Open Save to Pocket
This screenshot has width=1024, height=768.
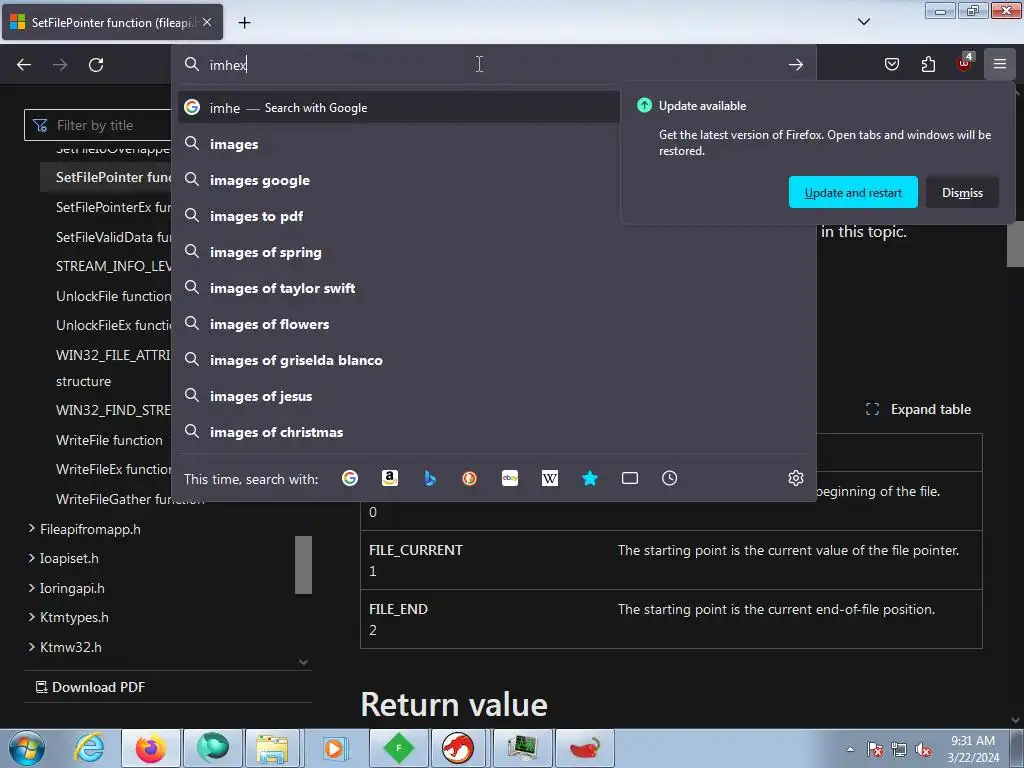(891, 64)
